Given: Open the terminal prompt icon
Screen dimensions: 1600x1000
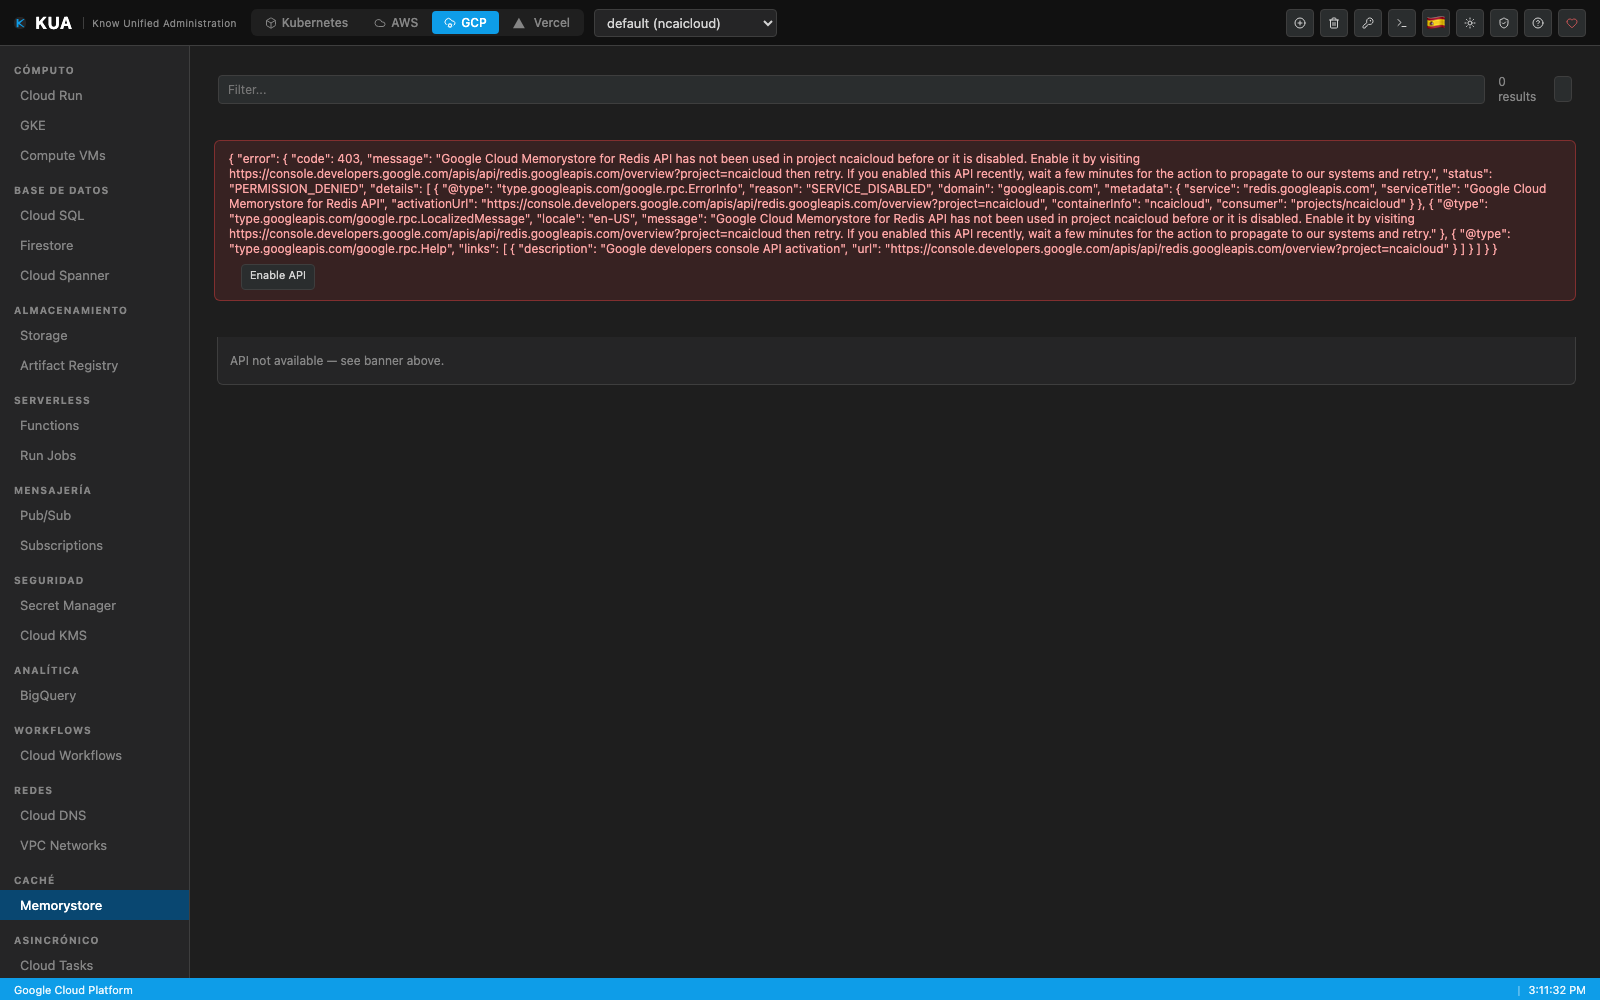Looking at the screenshot, I should click(x=1402, y=23).
